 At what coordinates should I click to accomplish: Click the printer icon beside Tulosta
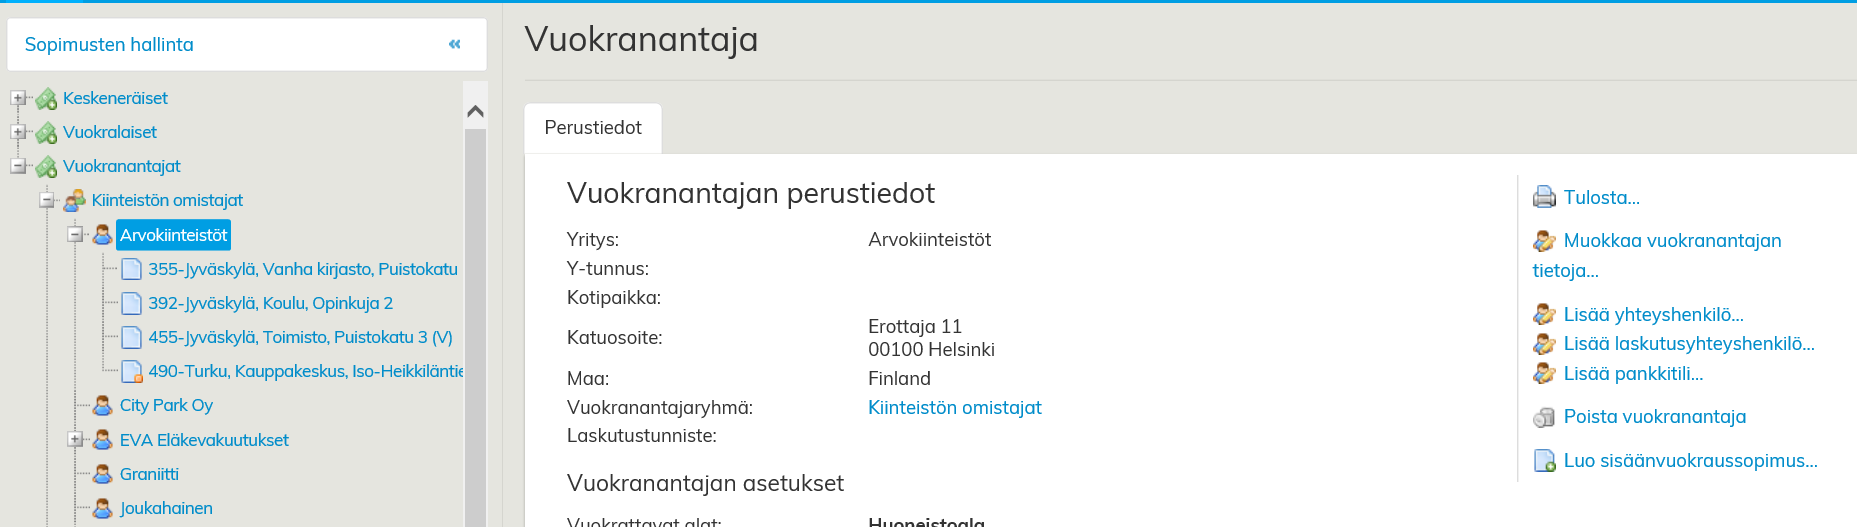(1544, 197)
